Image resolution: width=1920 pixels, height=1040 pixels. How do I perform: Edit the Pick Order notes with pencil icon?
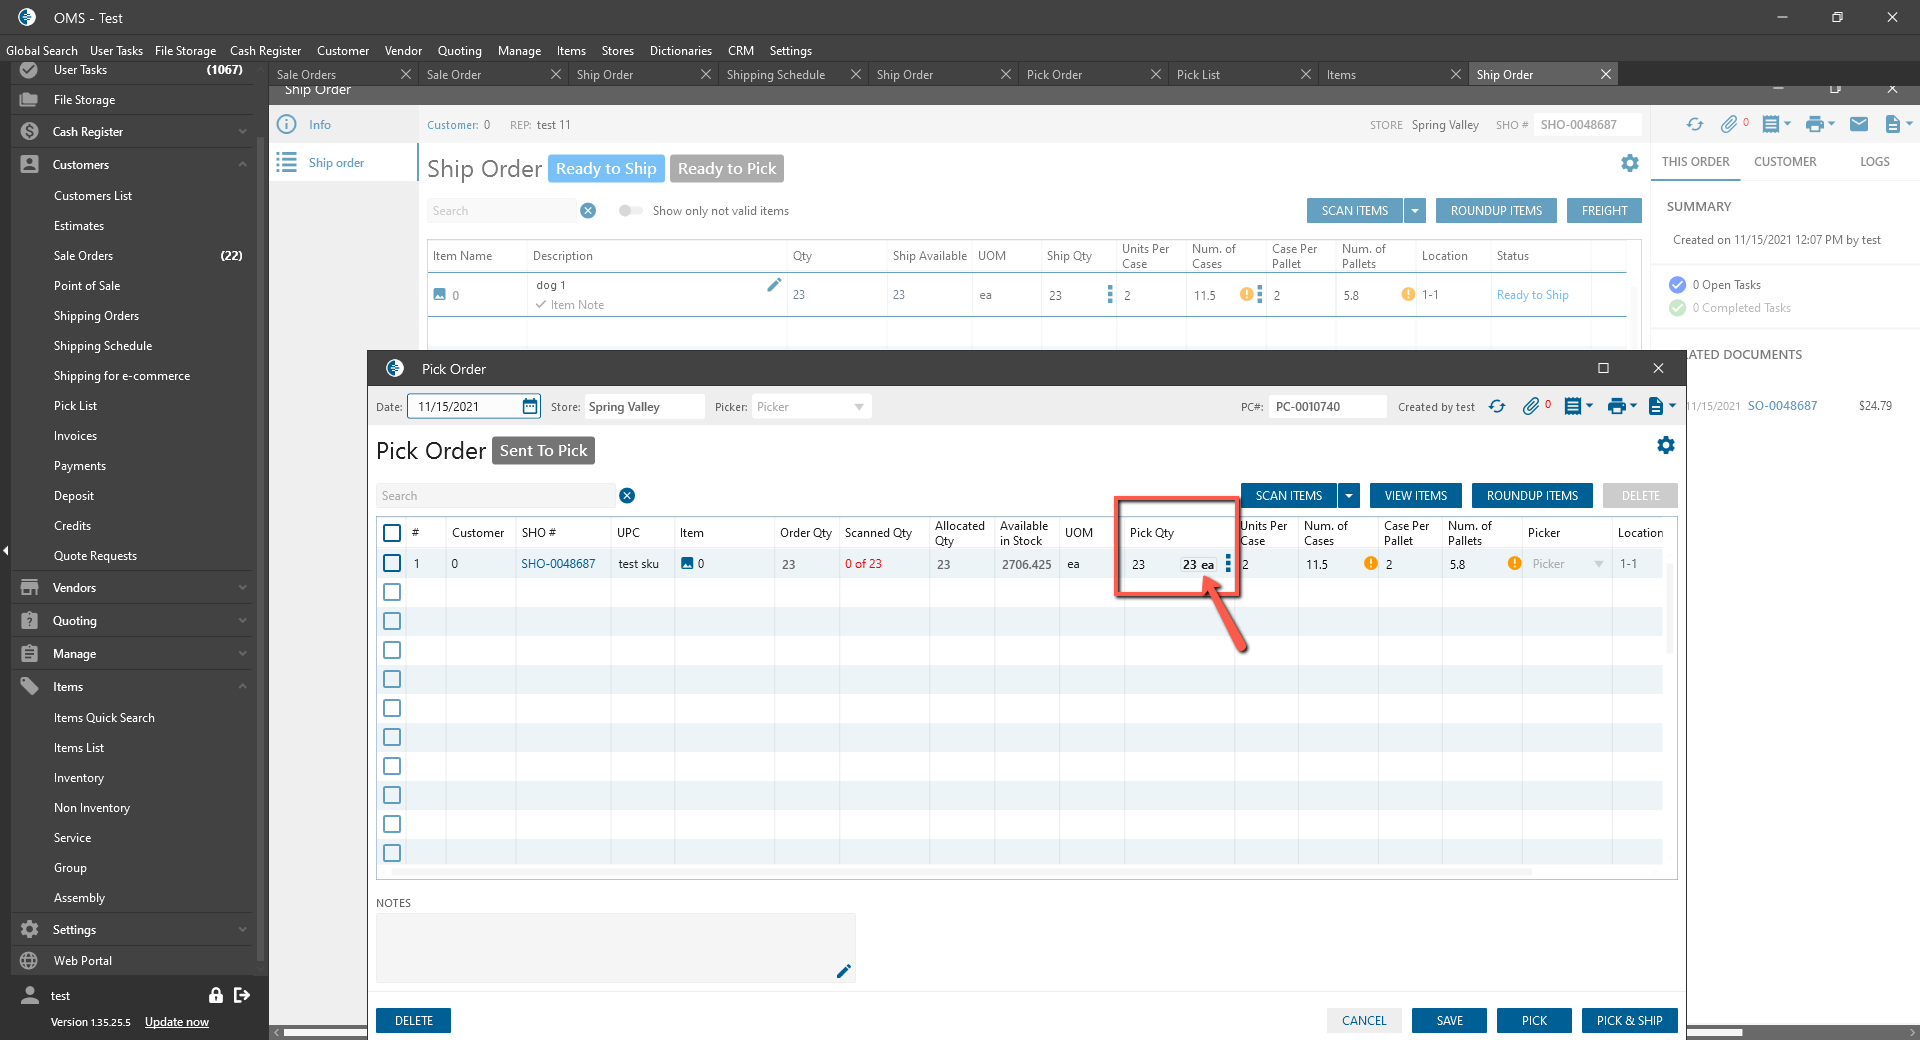[x=844, y=971]
